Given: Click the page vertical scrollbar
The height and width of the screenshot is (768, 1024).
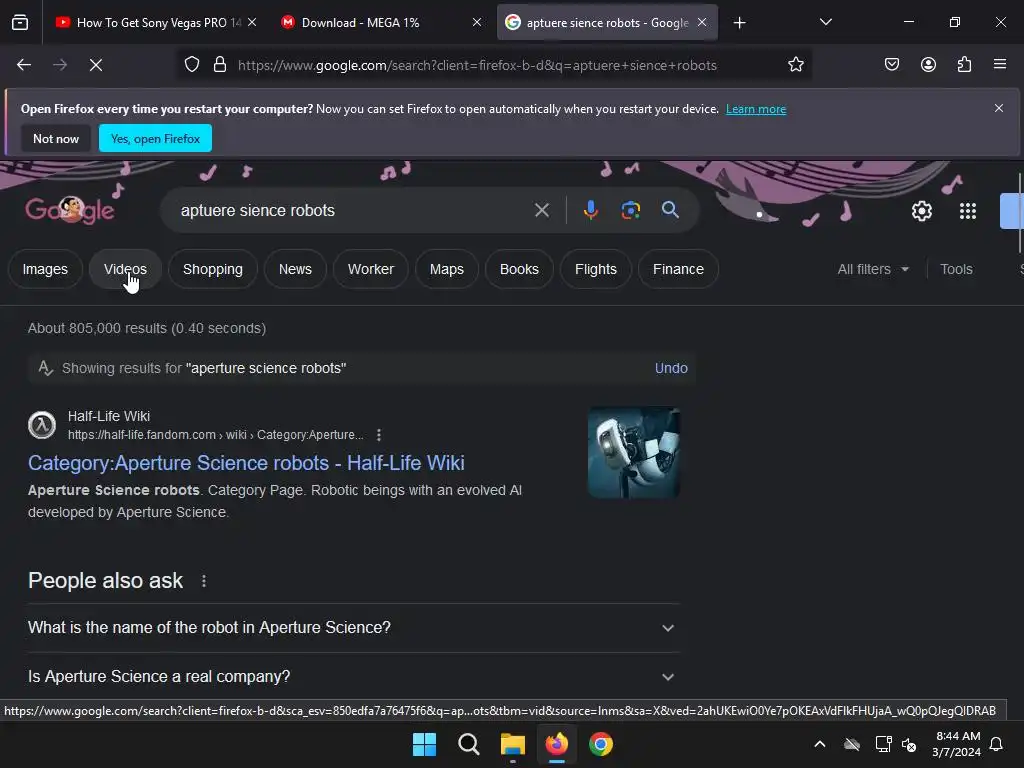Looking at the screenshot, I should [x=1019, y=212].
